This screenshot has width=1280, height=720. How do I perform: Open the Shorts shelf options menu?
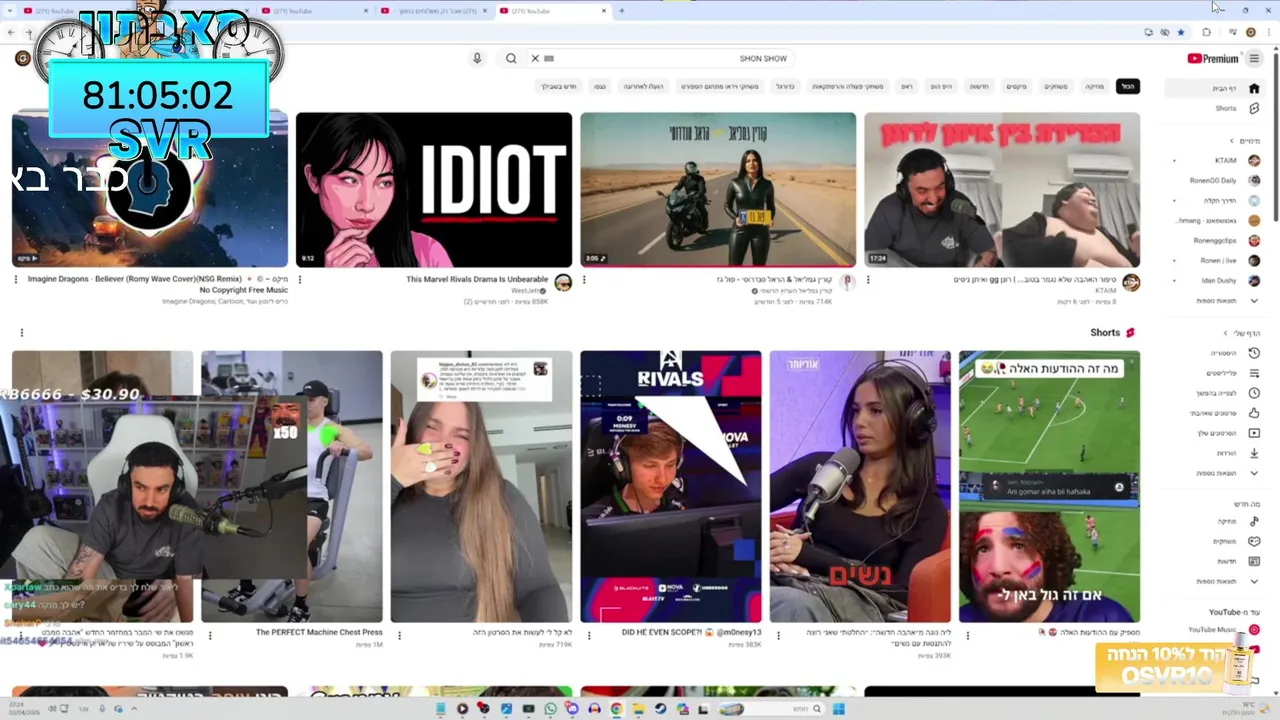[x=21, y=333]
